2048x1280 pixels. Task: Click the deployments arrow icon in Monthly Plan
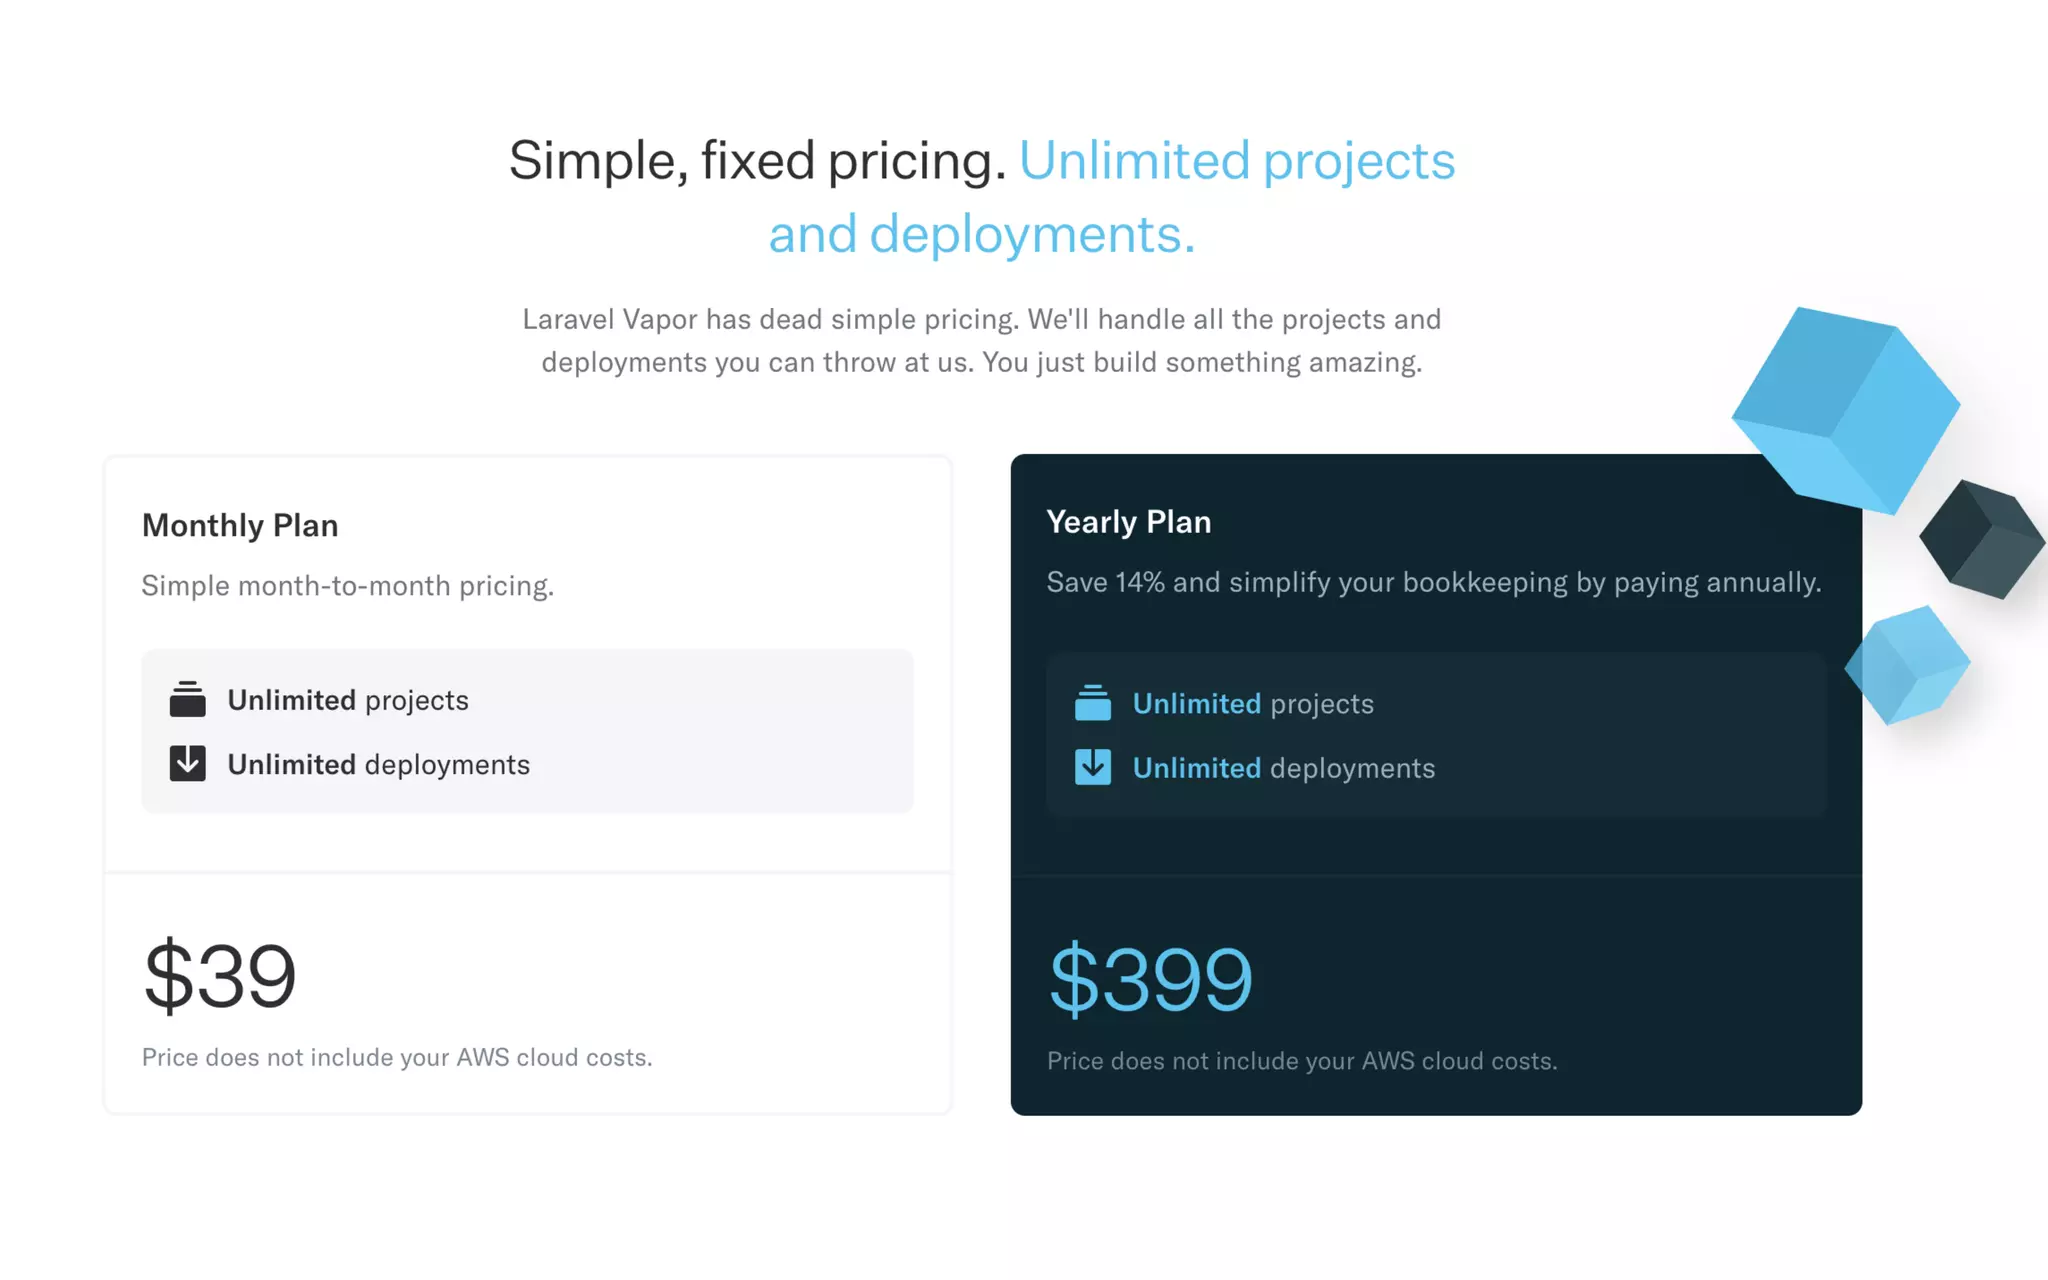pos(187,764)
